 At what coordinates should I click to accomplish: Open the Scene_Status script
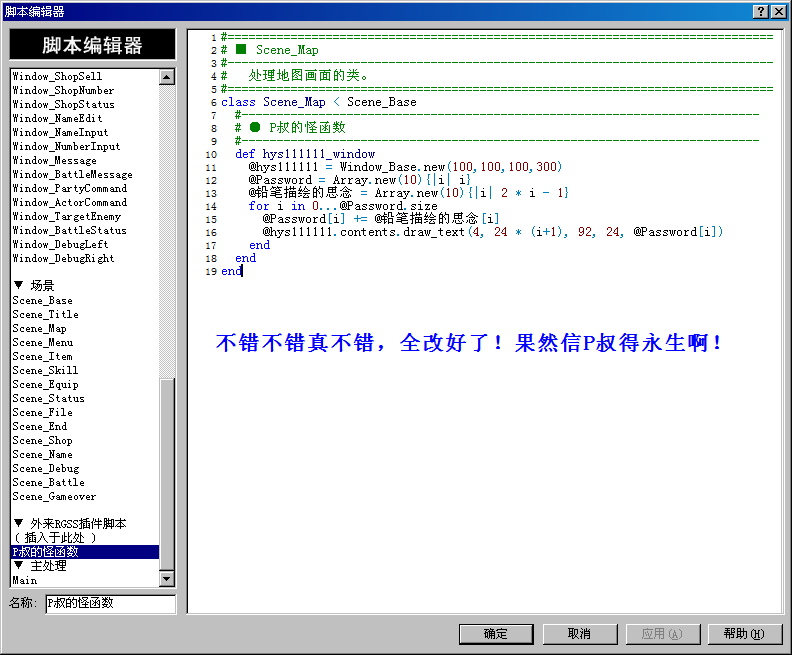48,398
